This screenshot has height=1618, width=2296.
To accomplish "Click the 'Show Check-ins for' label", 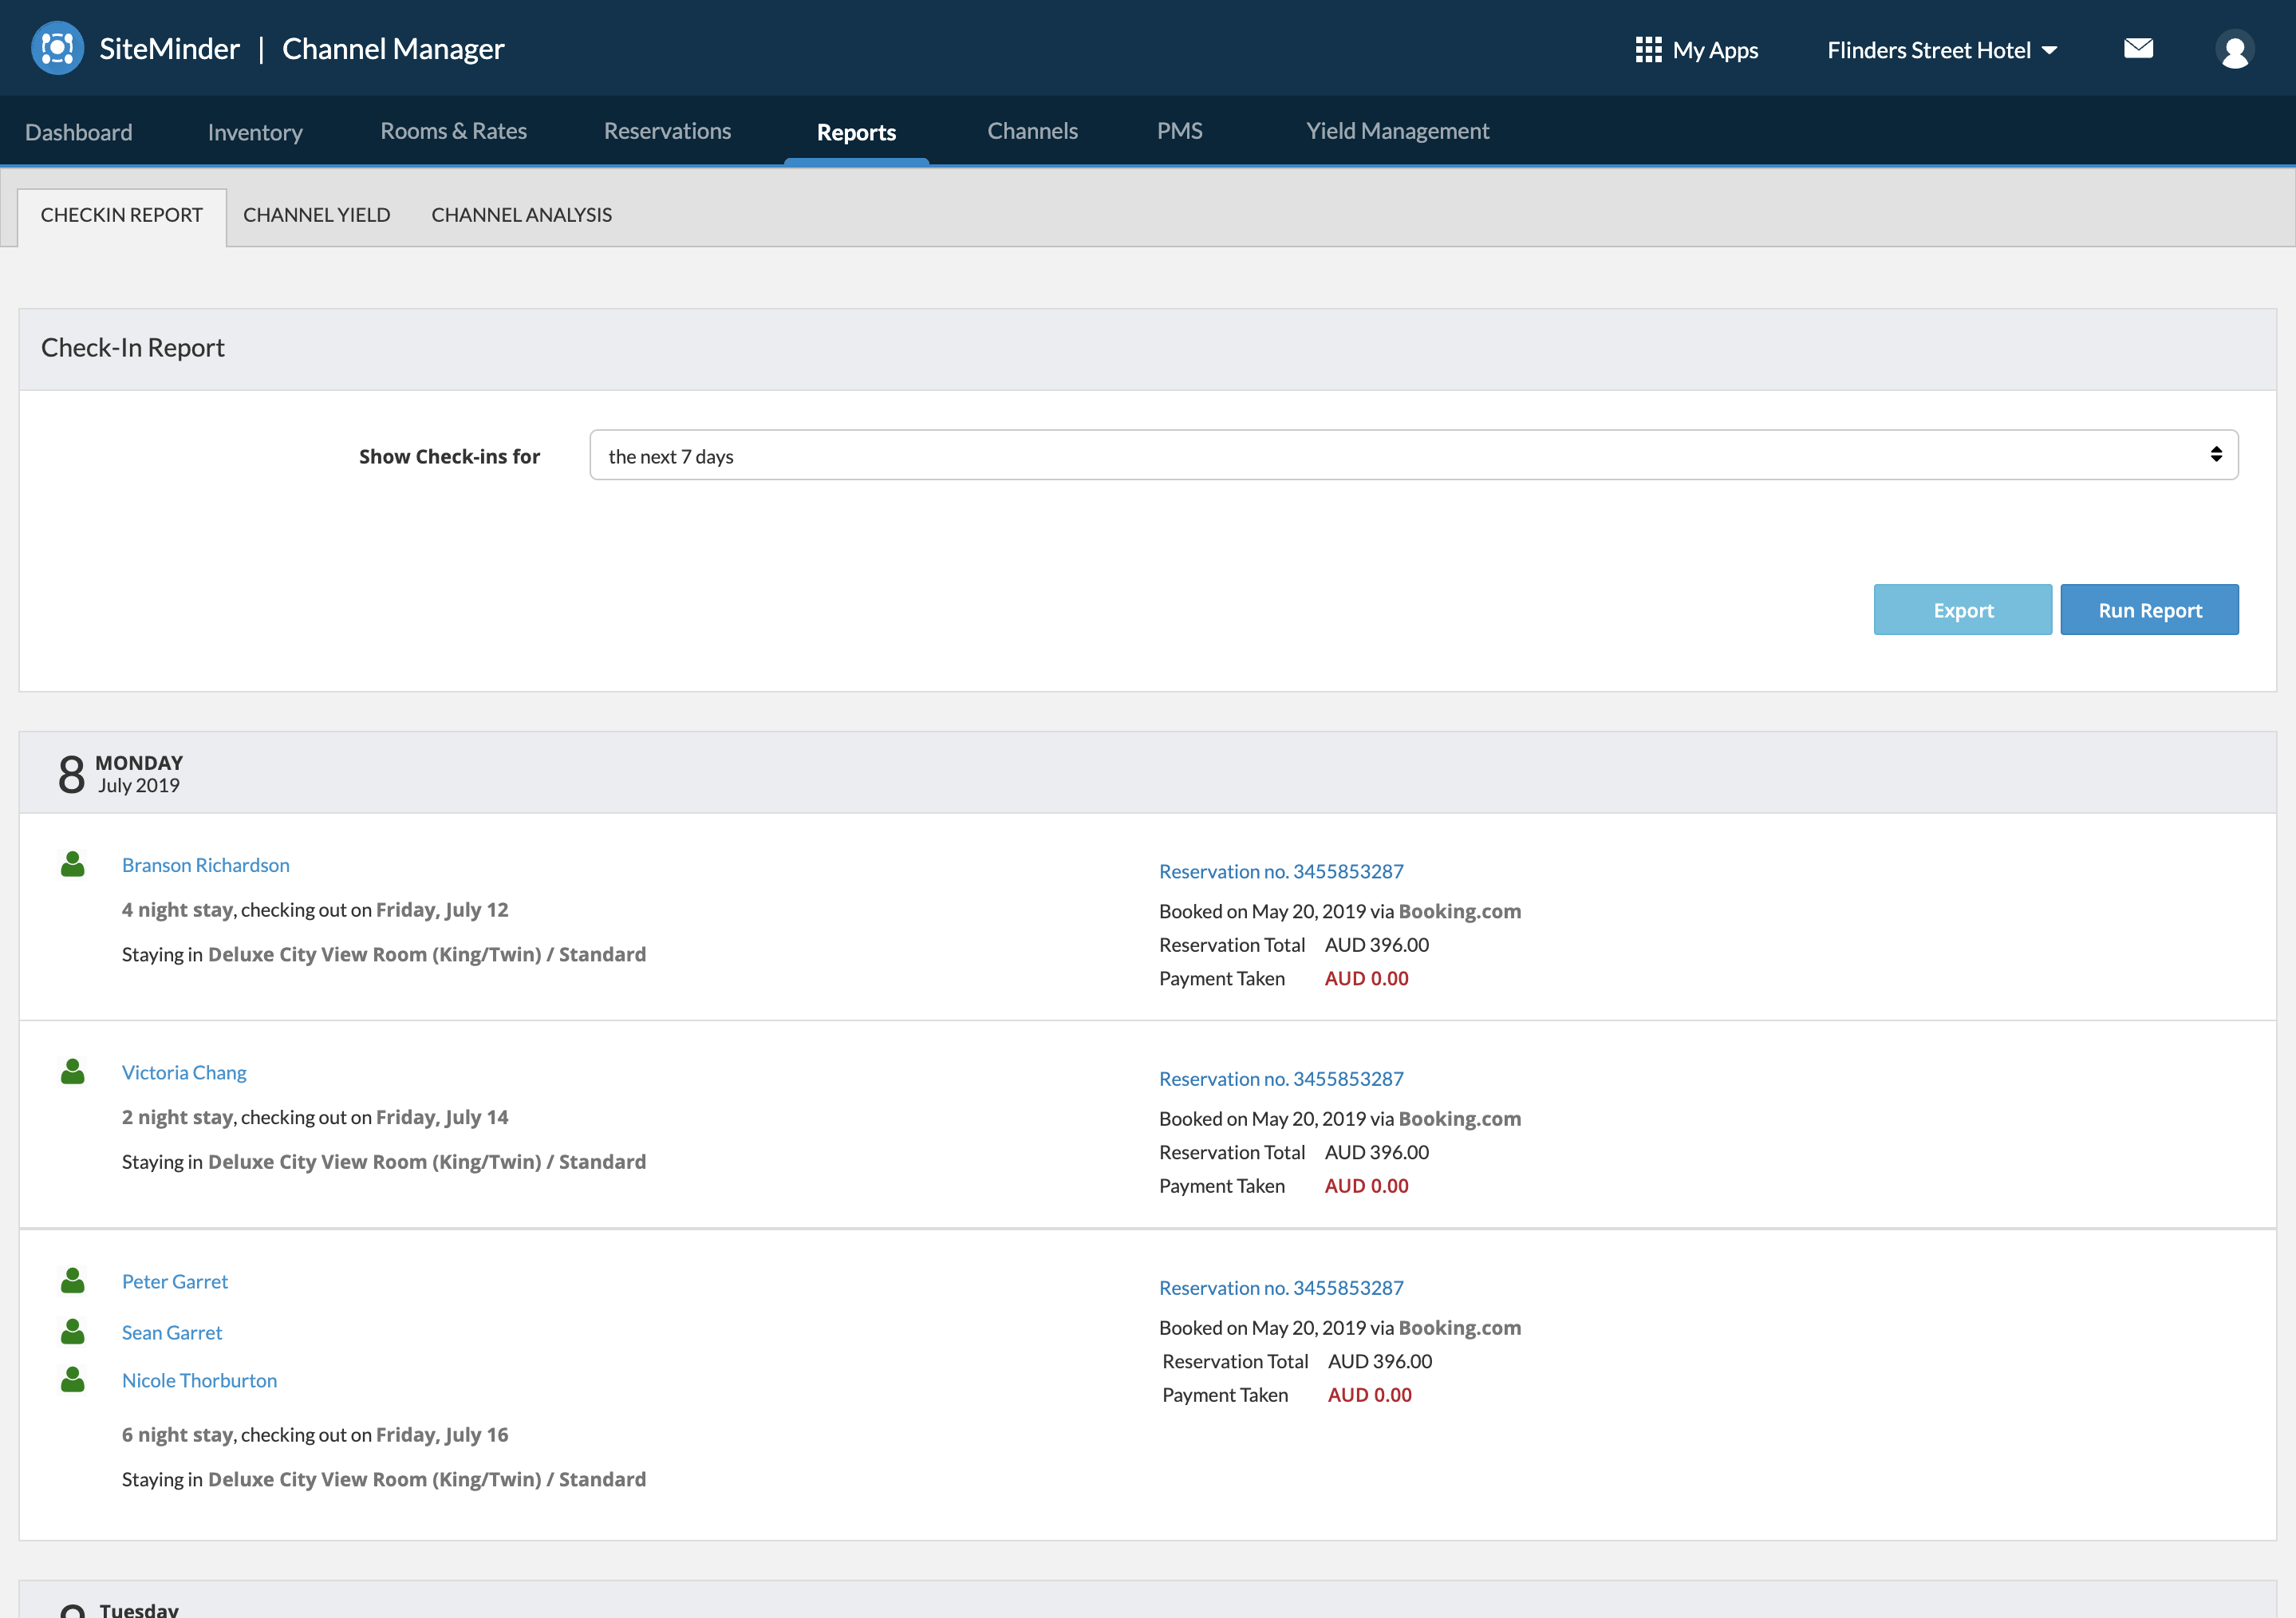I will (x=449, y=456).
